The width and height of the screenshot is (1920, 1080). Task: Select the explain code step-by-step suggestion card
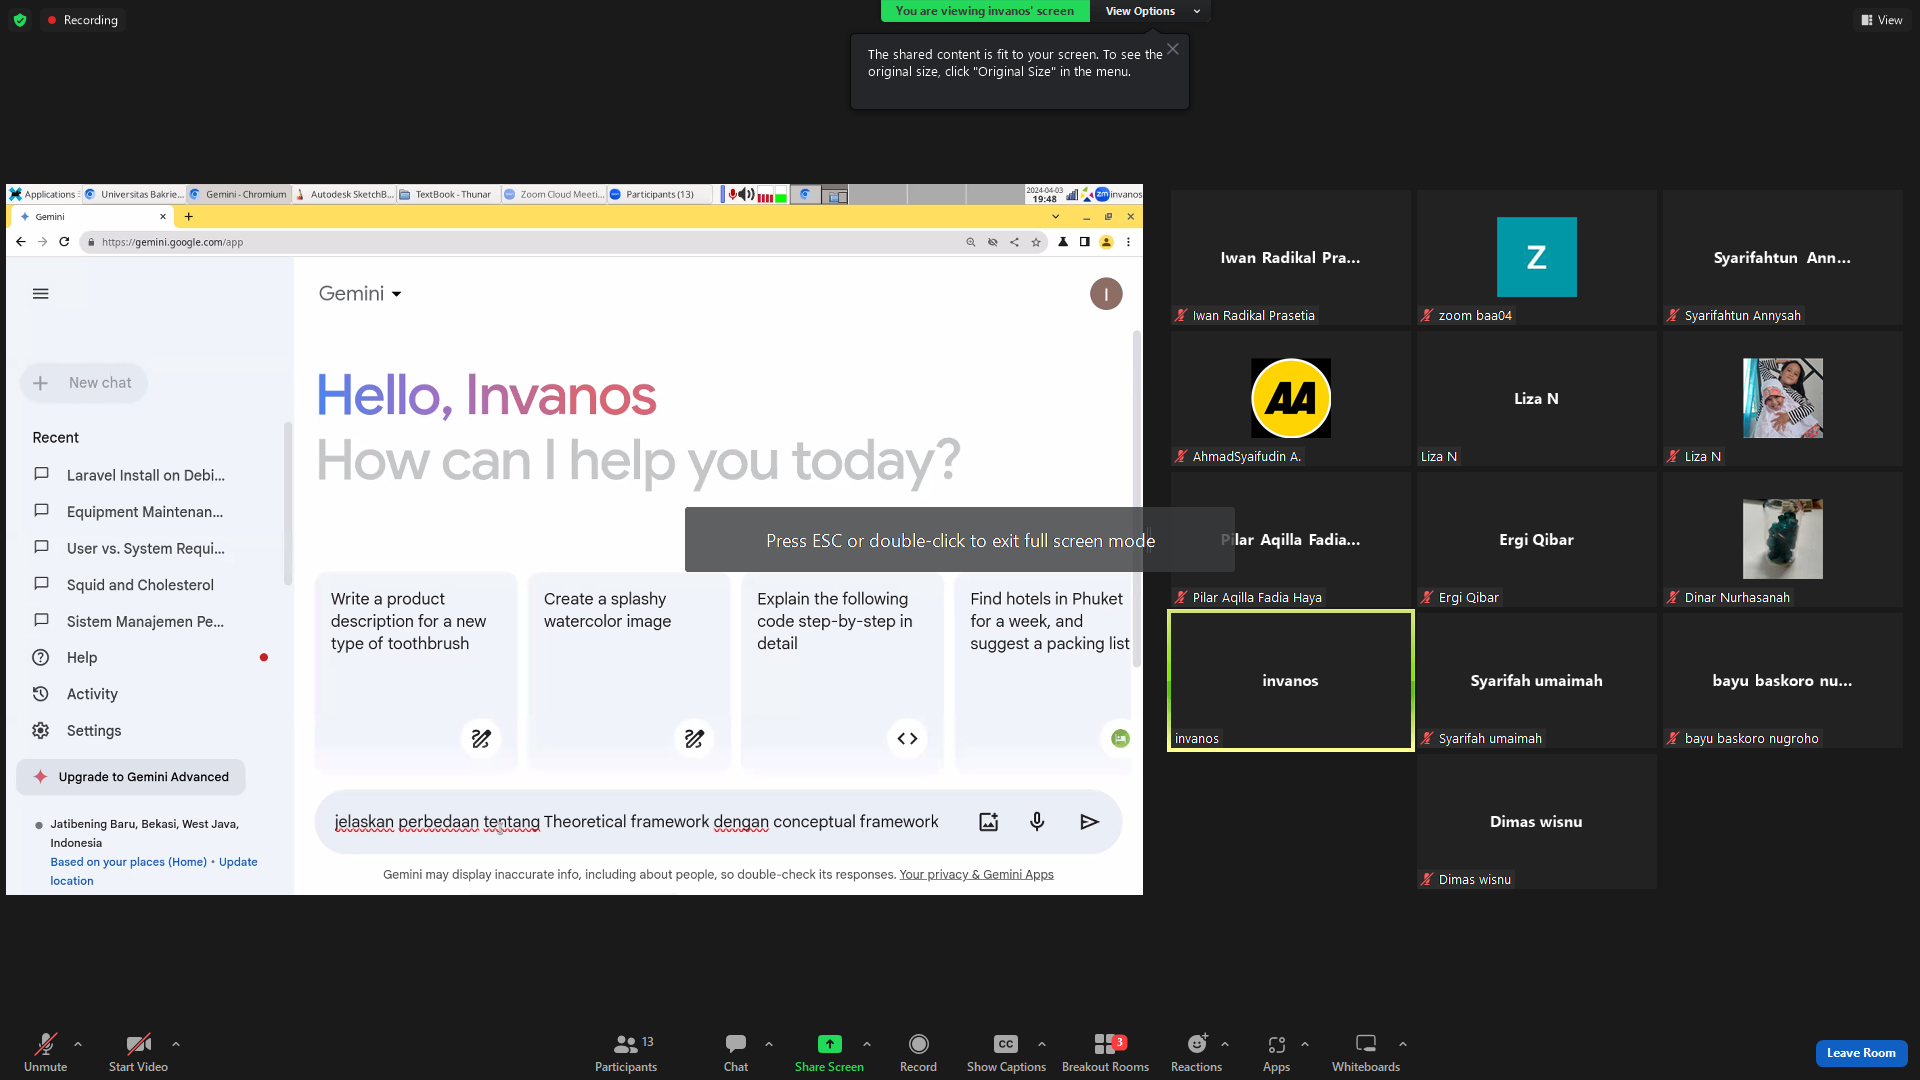tap(842, 672)
